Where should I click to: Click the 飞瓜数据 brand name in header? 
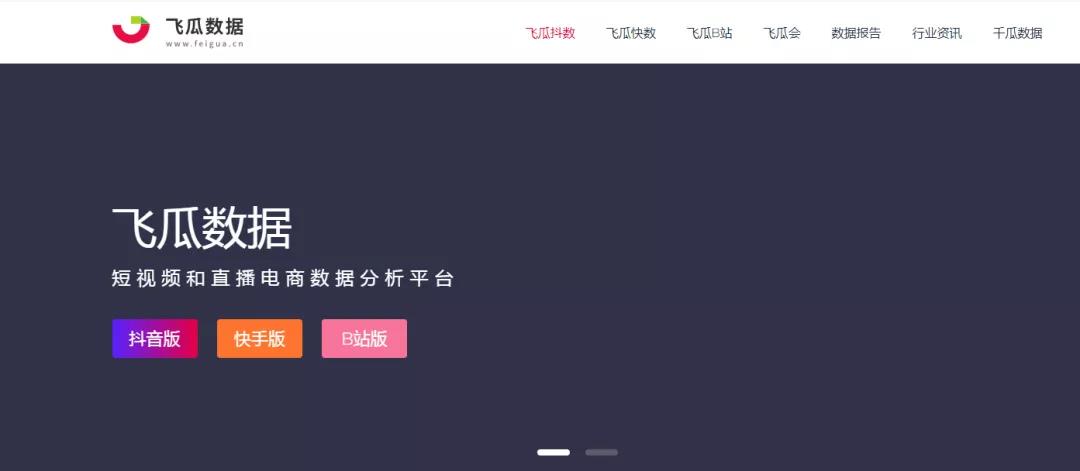click(x=205, y=27)
